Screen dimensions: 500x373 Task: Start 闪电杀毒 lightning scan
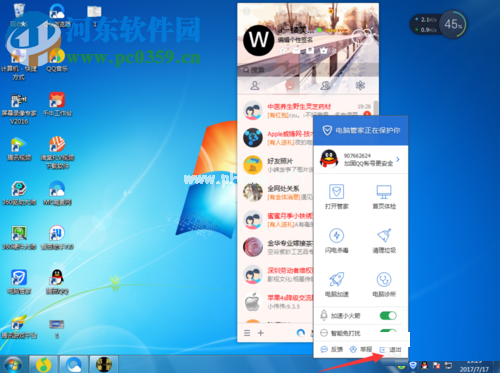pos(336,236)
